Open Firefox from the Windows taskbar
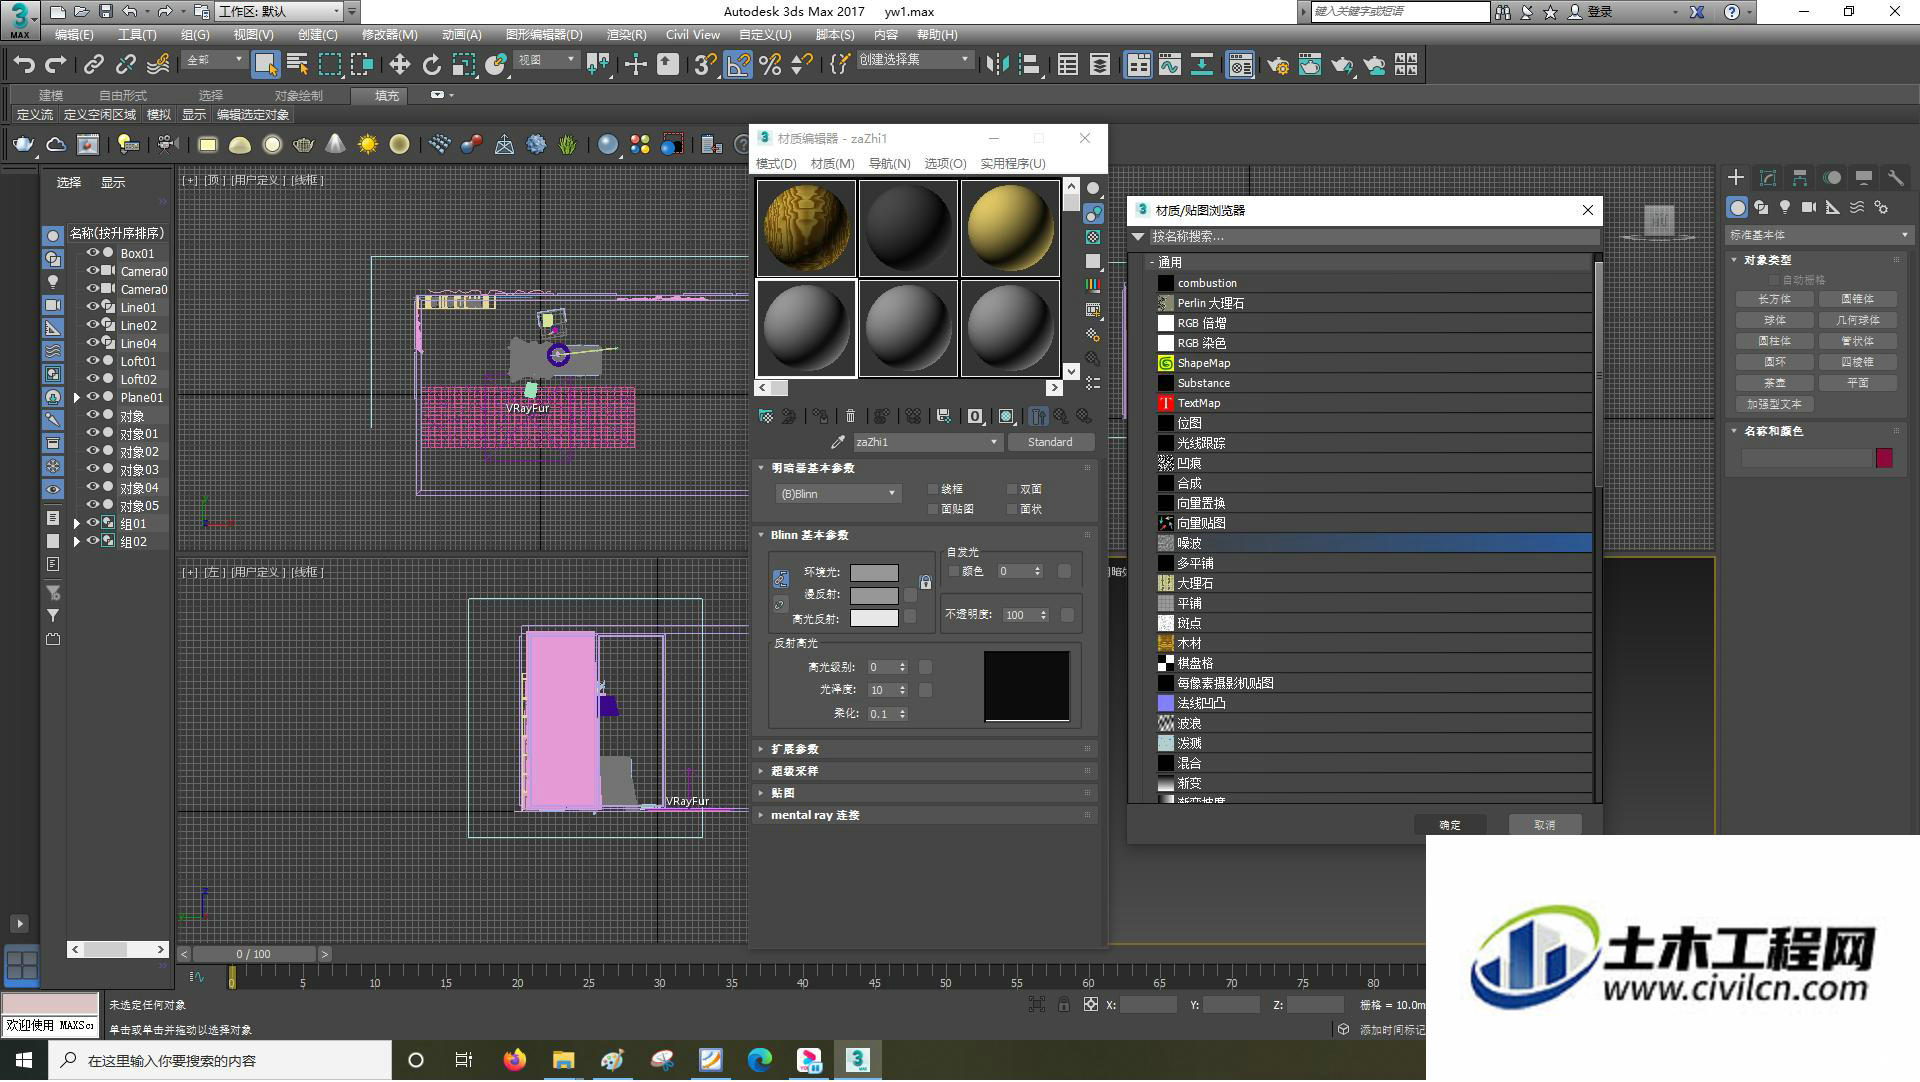1920x1082 pixels. pyautogui.click(x=514, y=1061)
